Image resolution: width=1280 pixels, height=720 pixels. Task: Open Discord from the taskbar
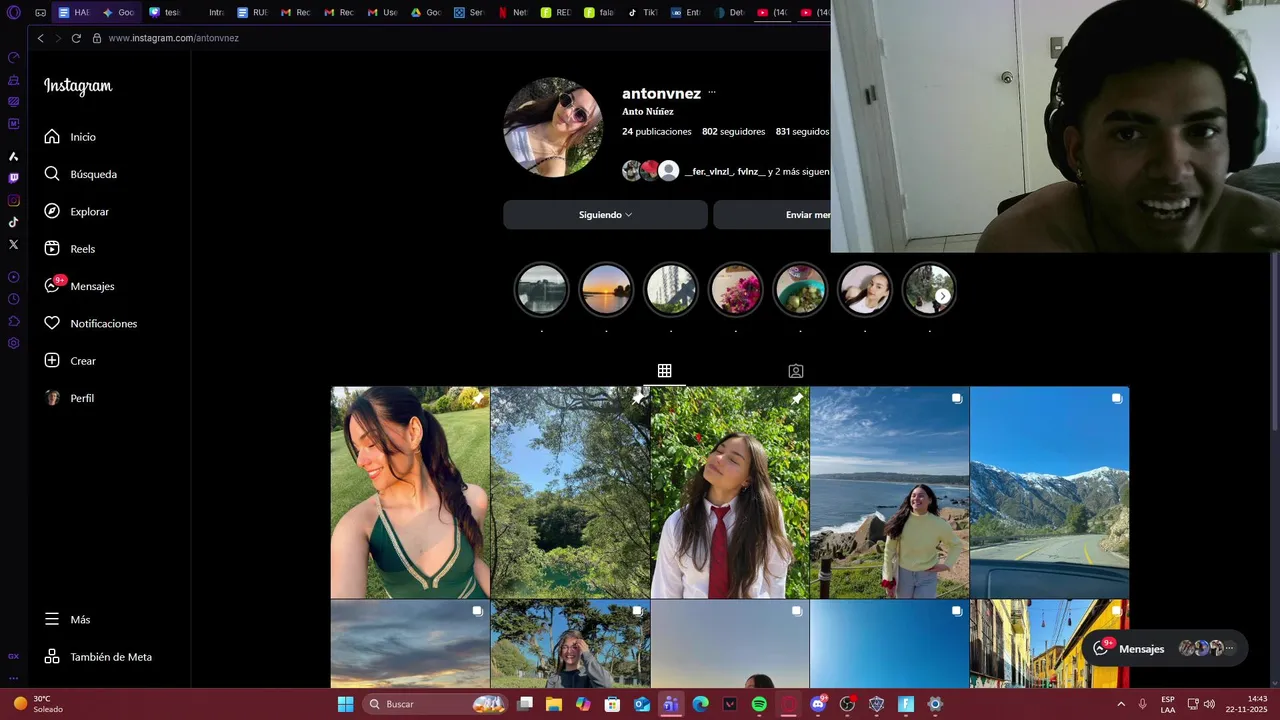[818, 704]
